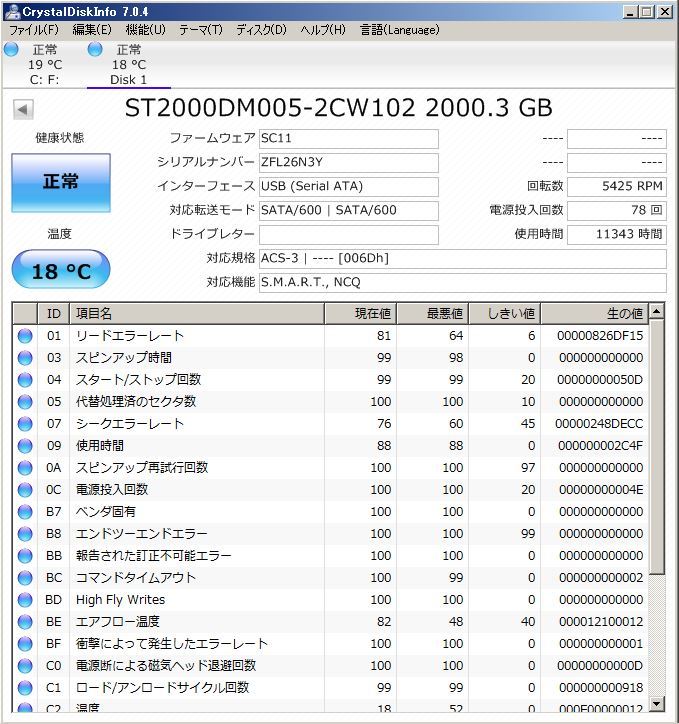The image size is (679, 724).
Task: Click the 生の値 column header
Action: (x=595, y=314)
